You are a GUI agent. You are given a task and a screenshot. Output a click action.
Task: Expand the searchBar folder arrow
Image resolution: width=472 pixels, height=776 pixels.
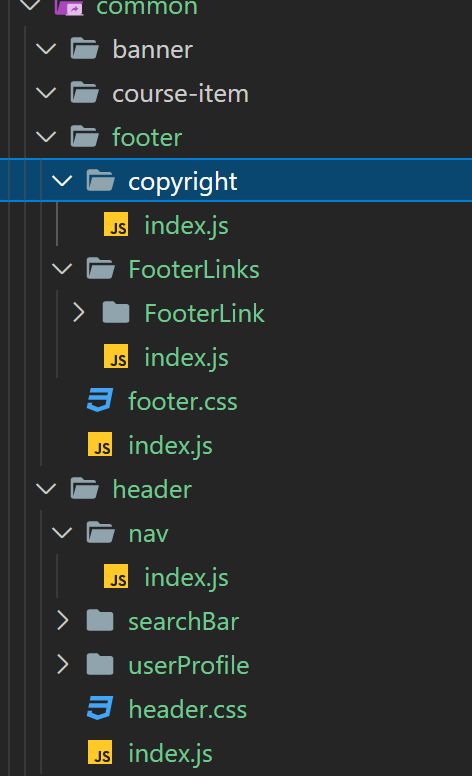[63, 621]
